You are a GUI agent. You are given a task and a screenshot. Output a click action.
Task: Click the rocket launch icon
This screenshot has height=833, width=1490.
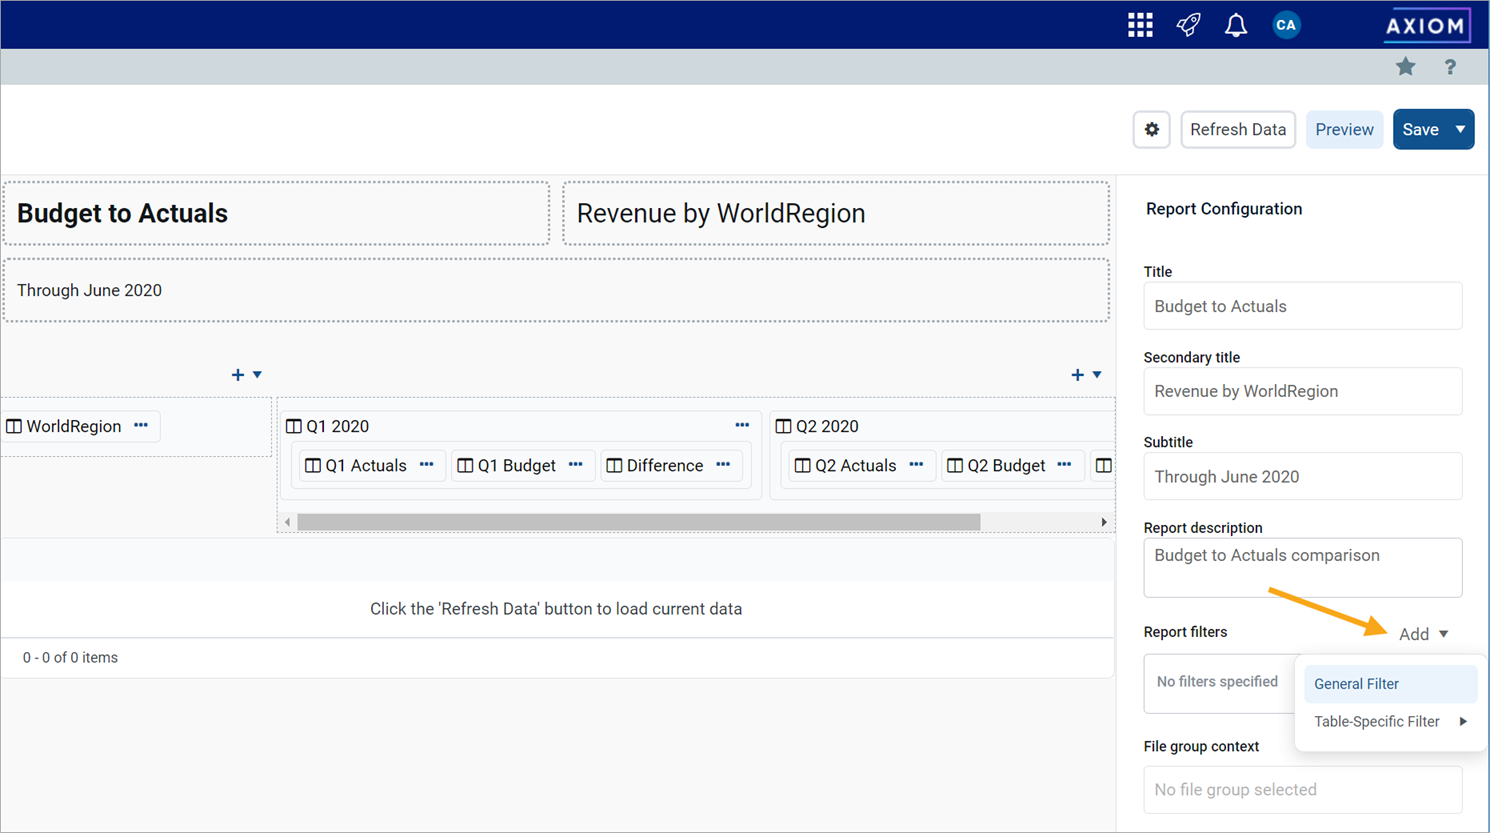click(x=1188, y=25)
